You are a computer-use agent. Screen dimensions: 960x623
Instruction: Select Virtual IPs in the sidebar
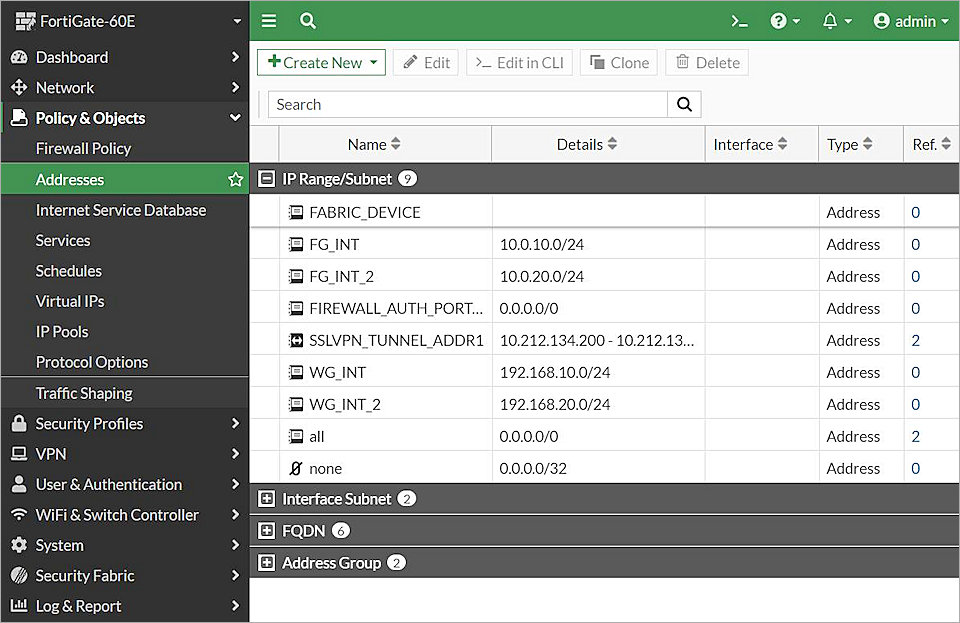(70, 301)
